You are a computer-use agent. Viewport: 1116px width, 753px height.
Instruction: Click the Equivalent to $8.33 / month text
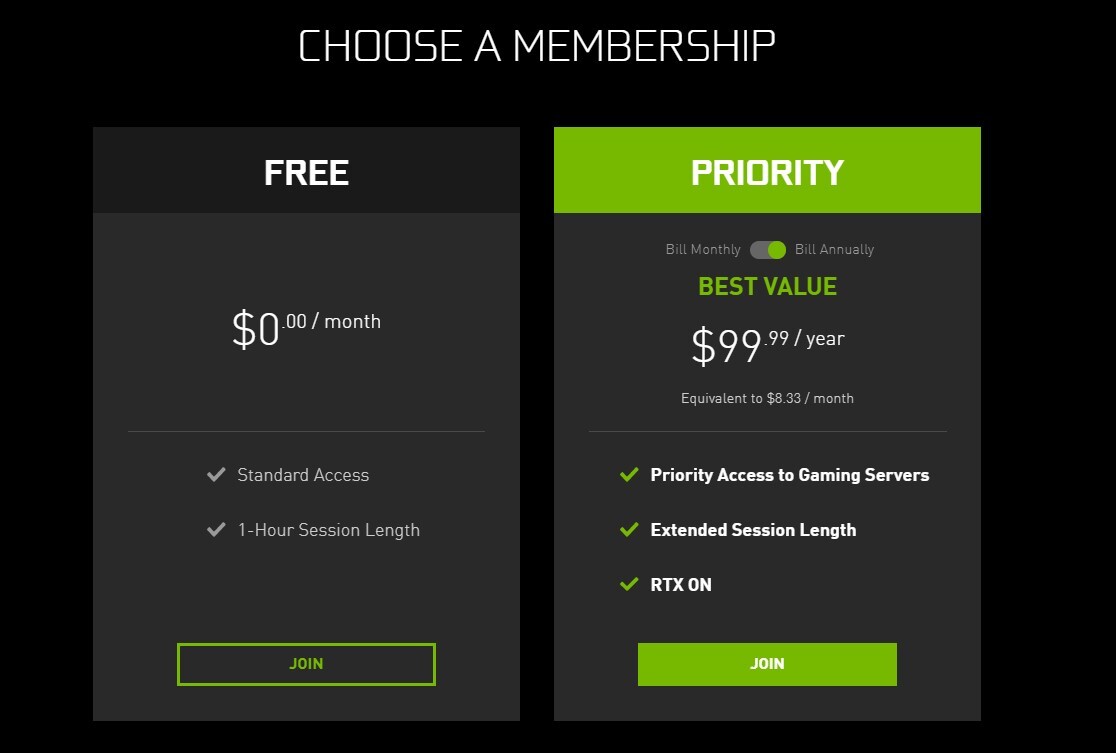click(x=767, y=398)
